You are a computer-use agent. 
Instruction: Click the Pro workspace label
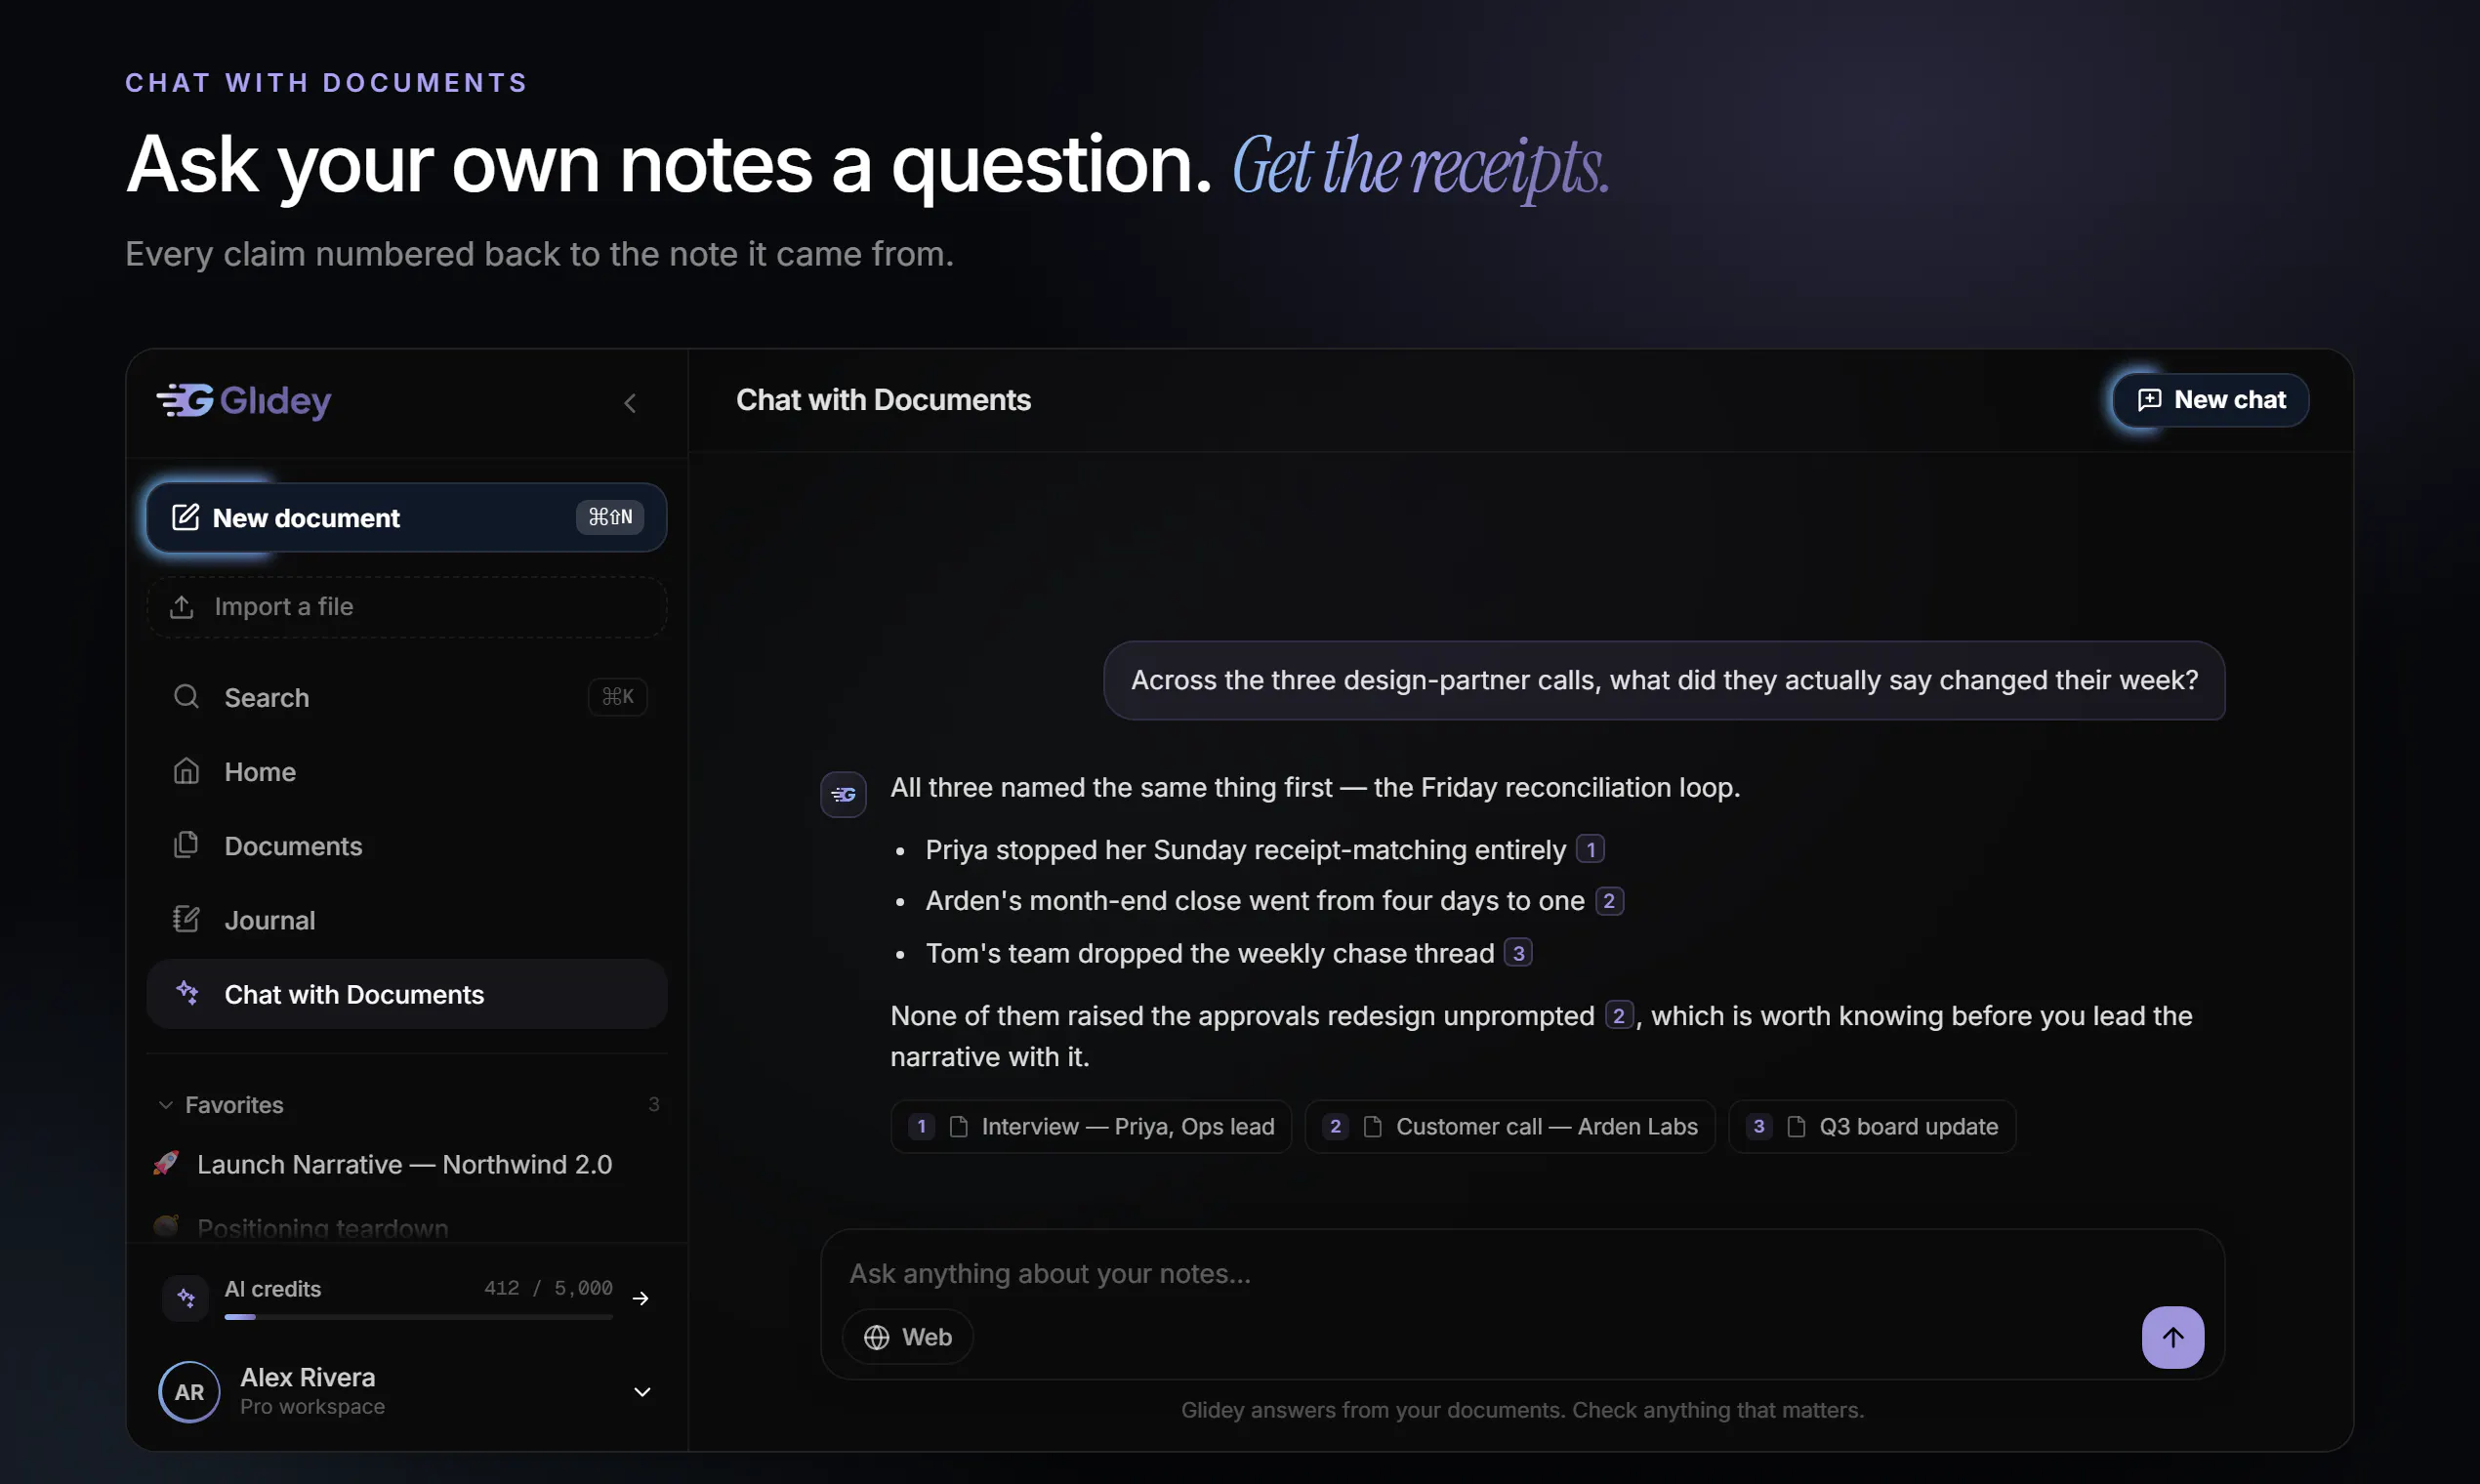coord(312,1407)
